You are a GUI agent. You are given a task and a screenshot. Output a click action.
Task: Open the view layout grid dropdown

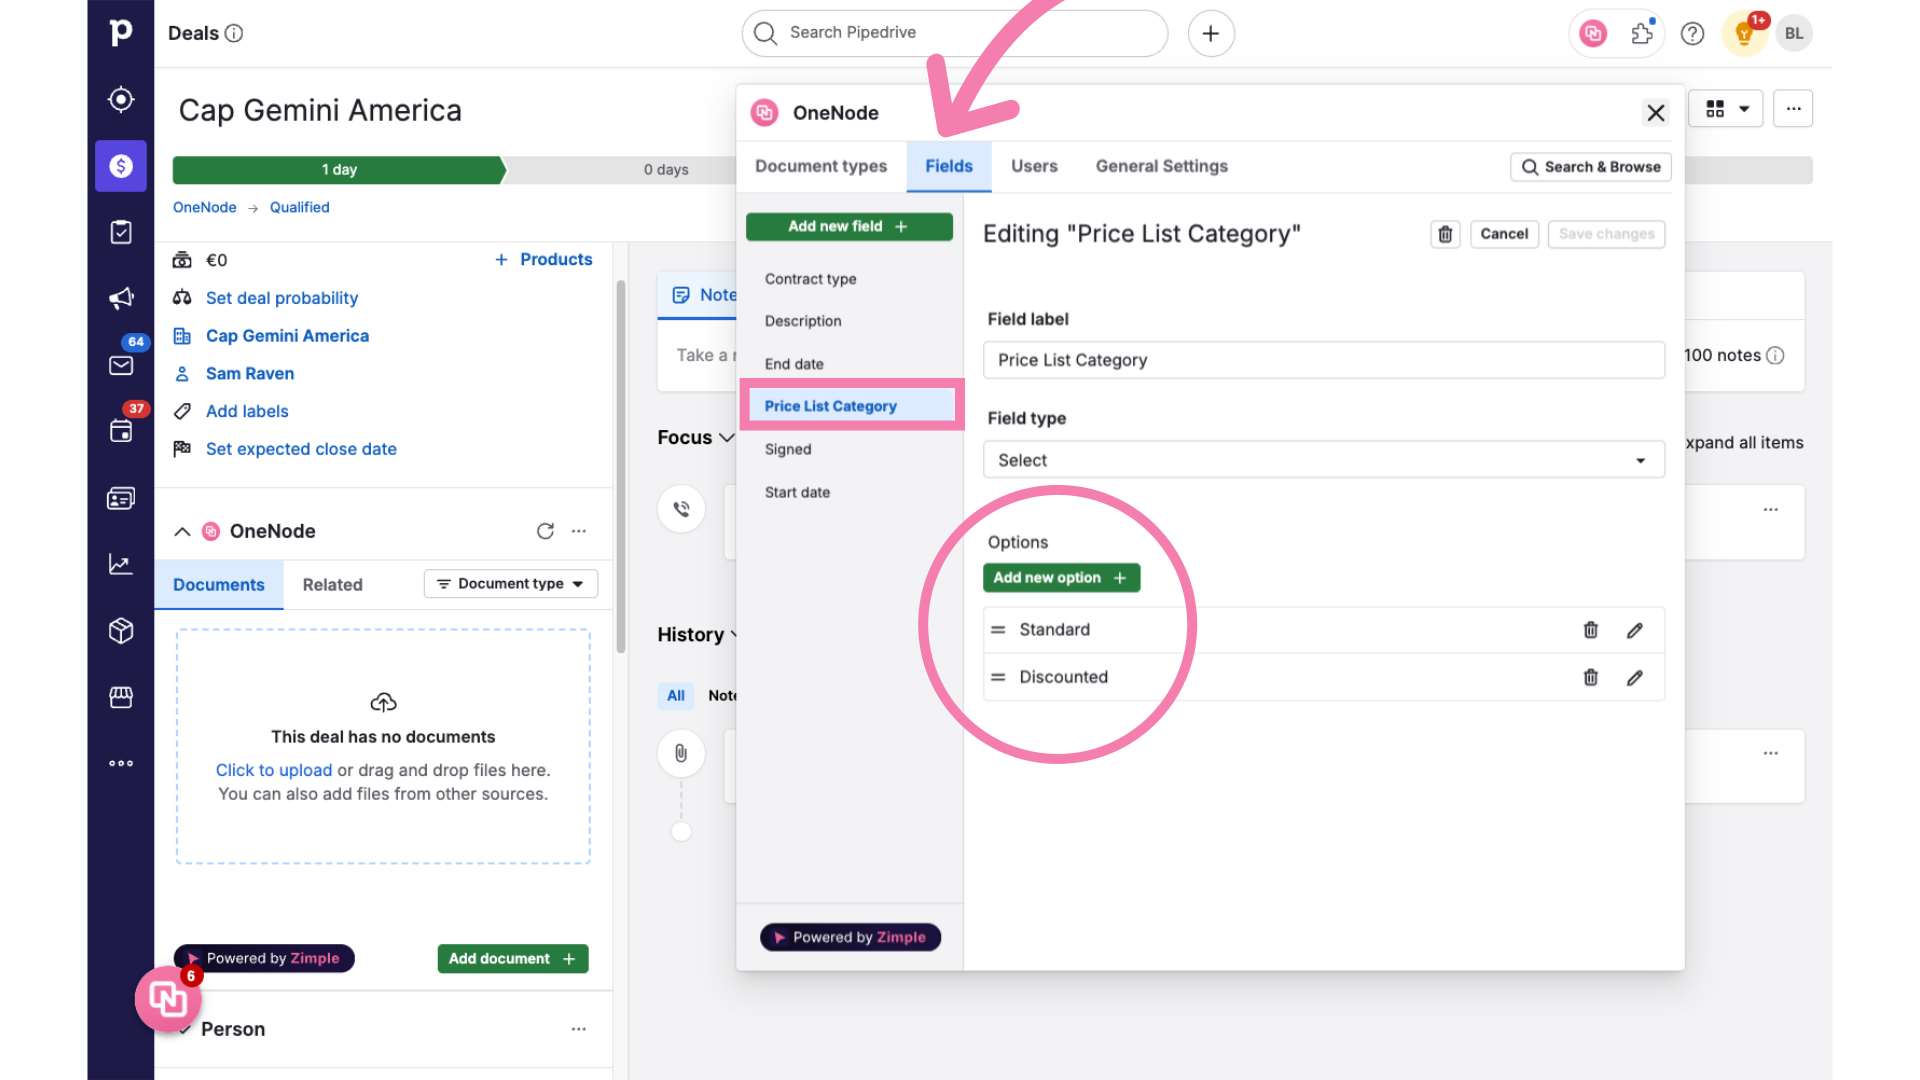coord(1727,109)
